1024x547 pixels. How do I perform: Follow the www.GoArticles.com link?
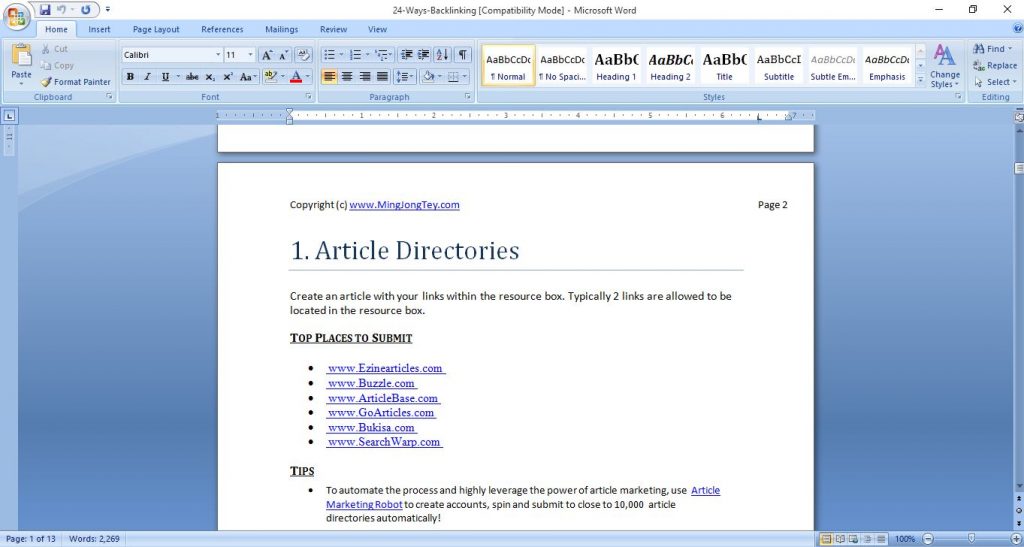[381, 413]
